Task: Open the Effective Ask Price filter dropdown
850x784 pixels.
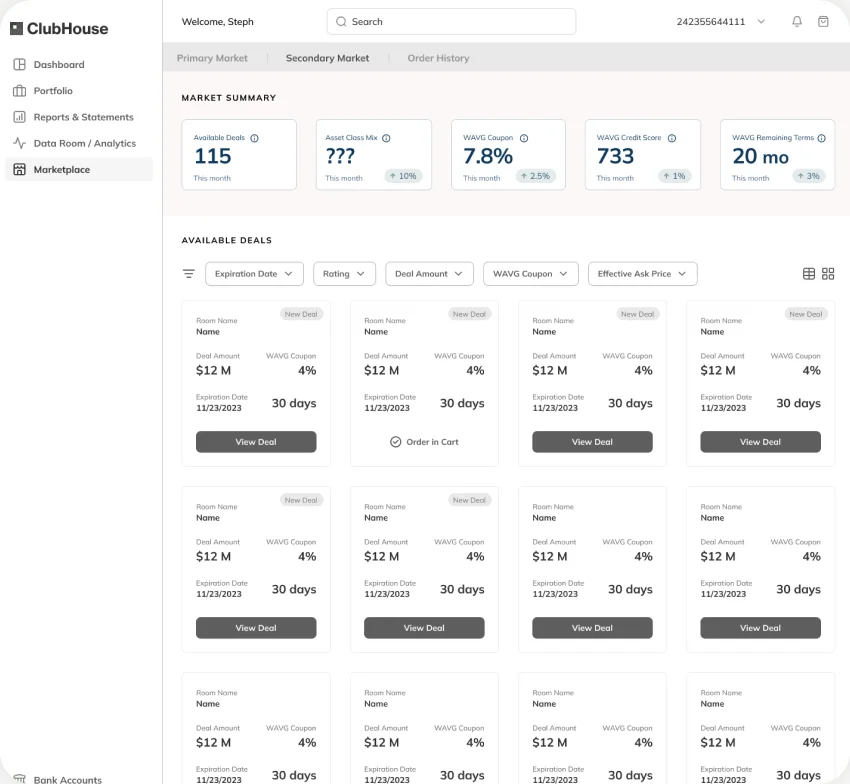Action: pos(642,274)
